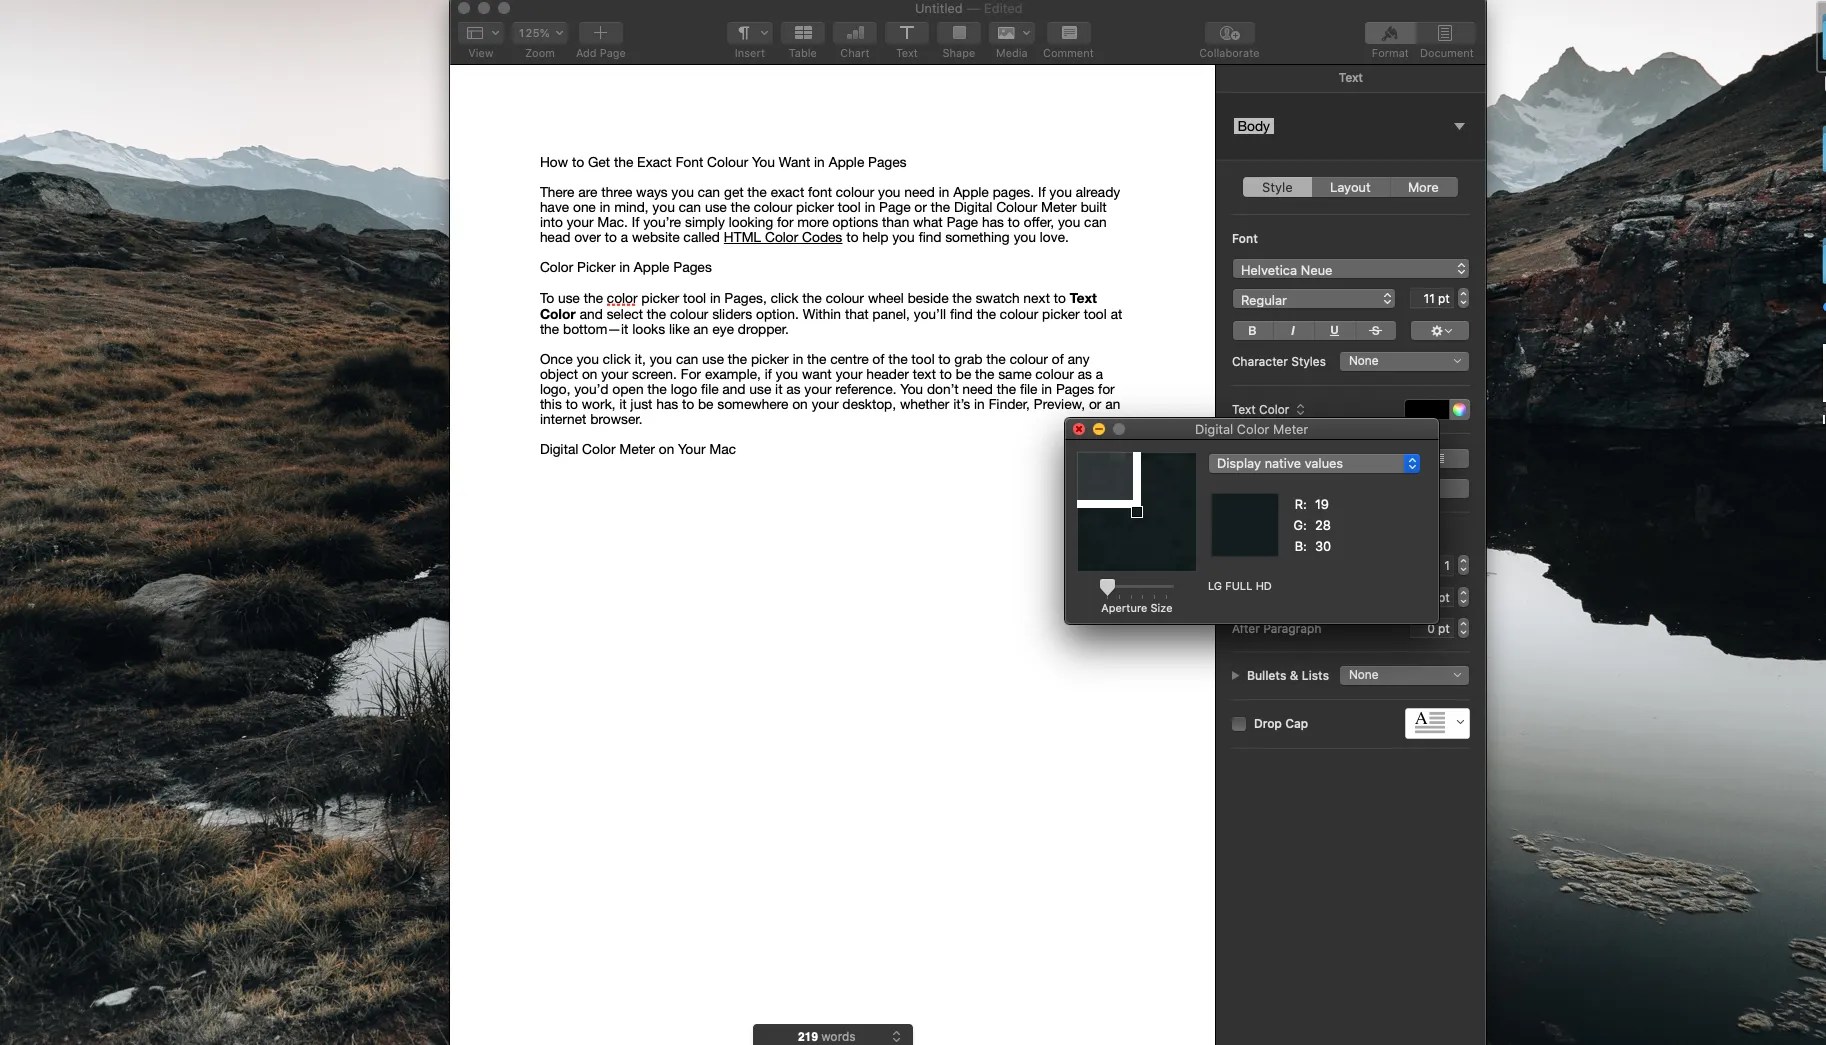Image resolution: width=1826 pixels, height=1045 pixels.
Task: Switch to the Layout tab
Action: point(1350,187)
